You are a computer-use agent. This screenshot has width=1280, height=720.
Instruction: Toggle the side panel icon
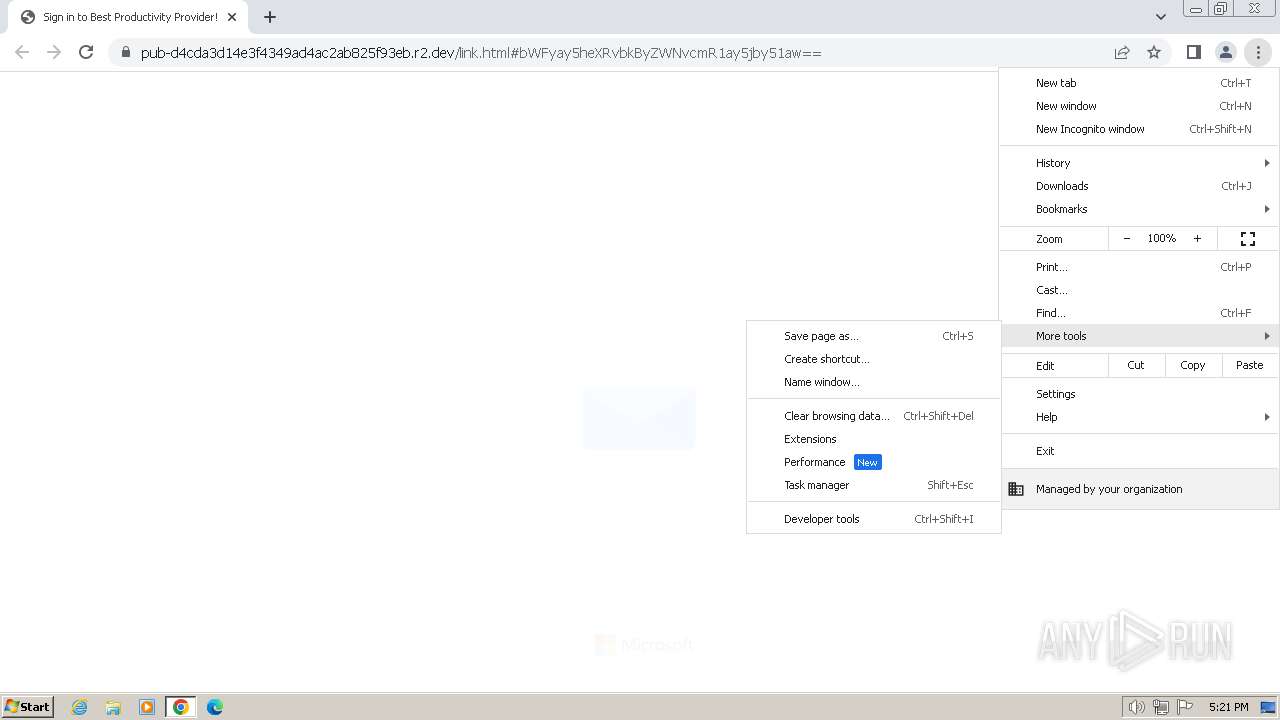coord(1193,52)
